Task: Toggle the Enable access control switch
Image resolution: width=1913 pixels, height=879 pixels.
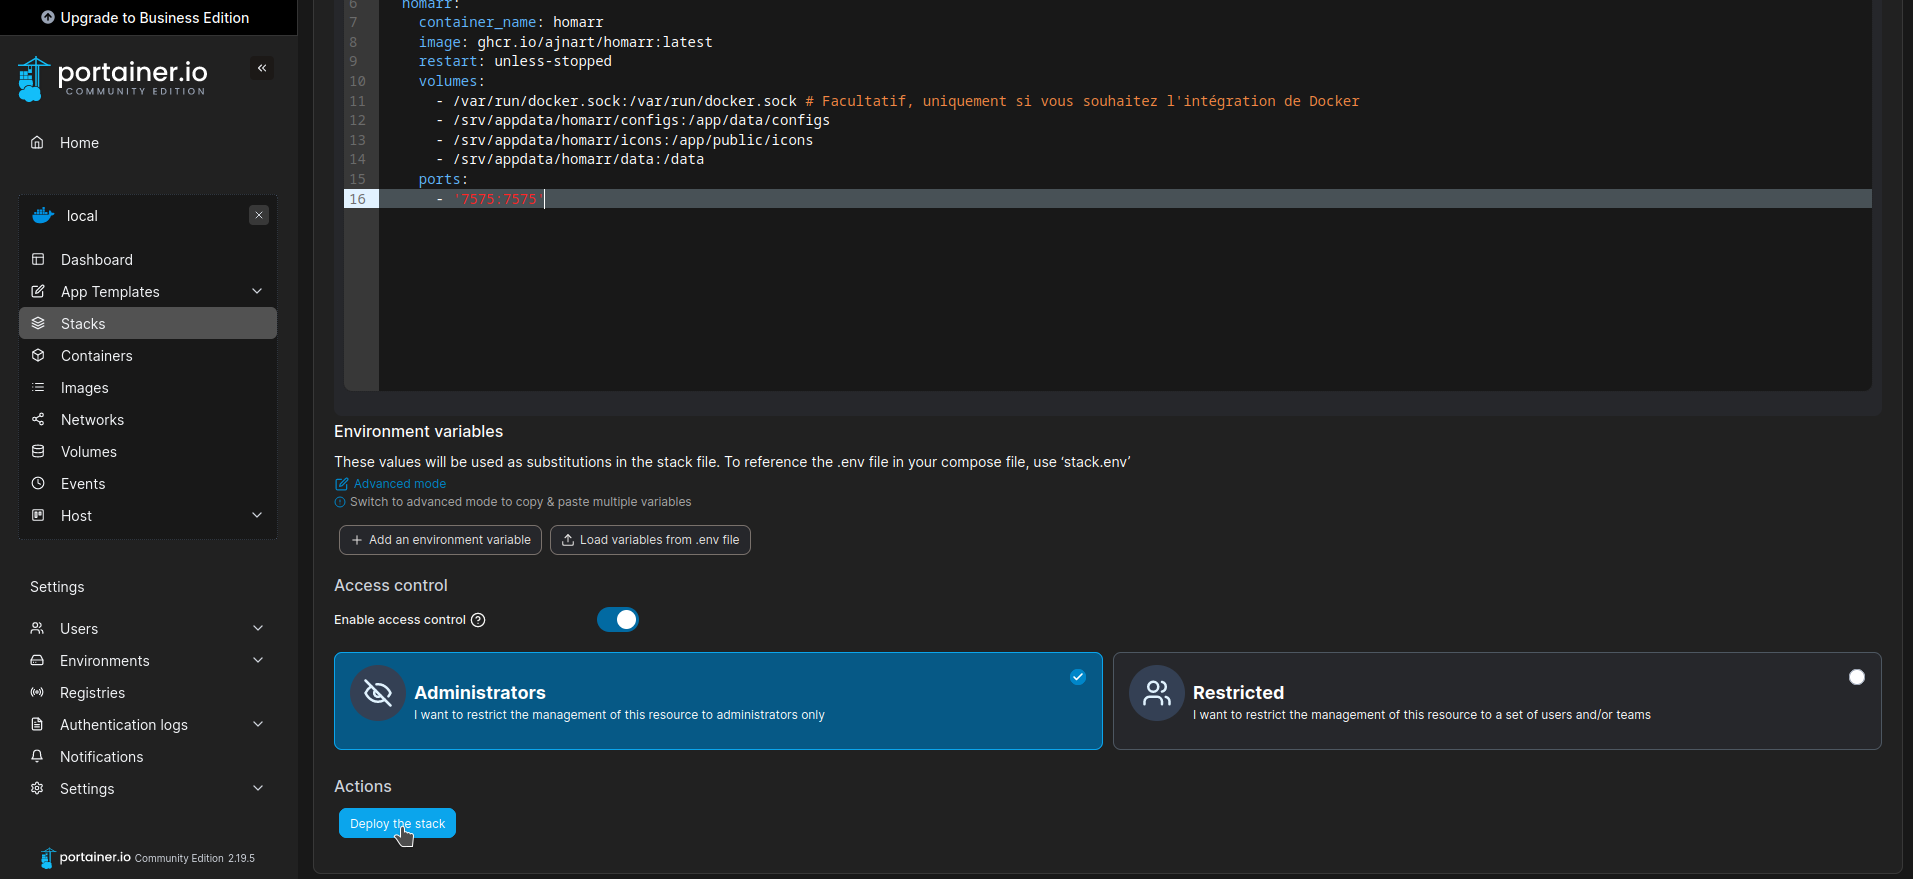Action: tap(618, 620)
